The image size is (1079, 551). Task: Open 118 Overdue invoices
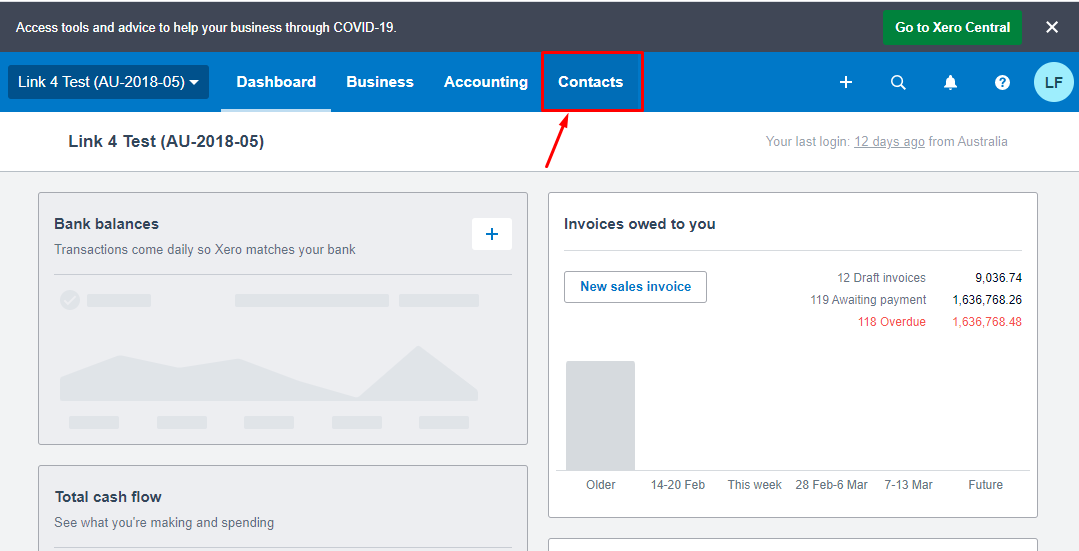[x=891, y=322]
